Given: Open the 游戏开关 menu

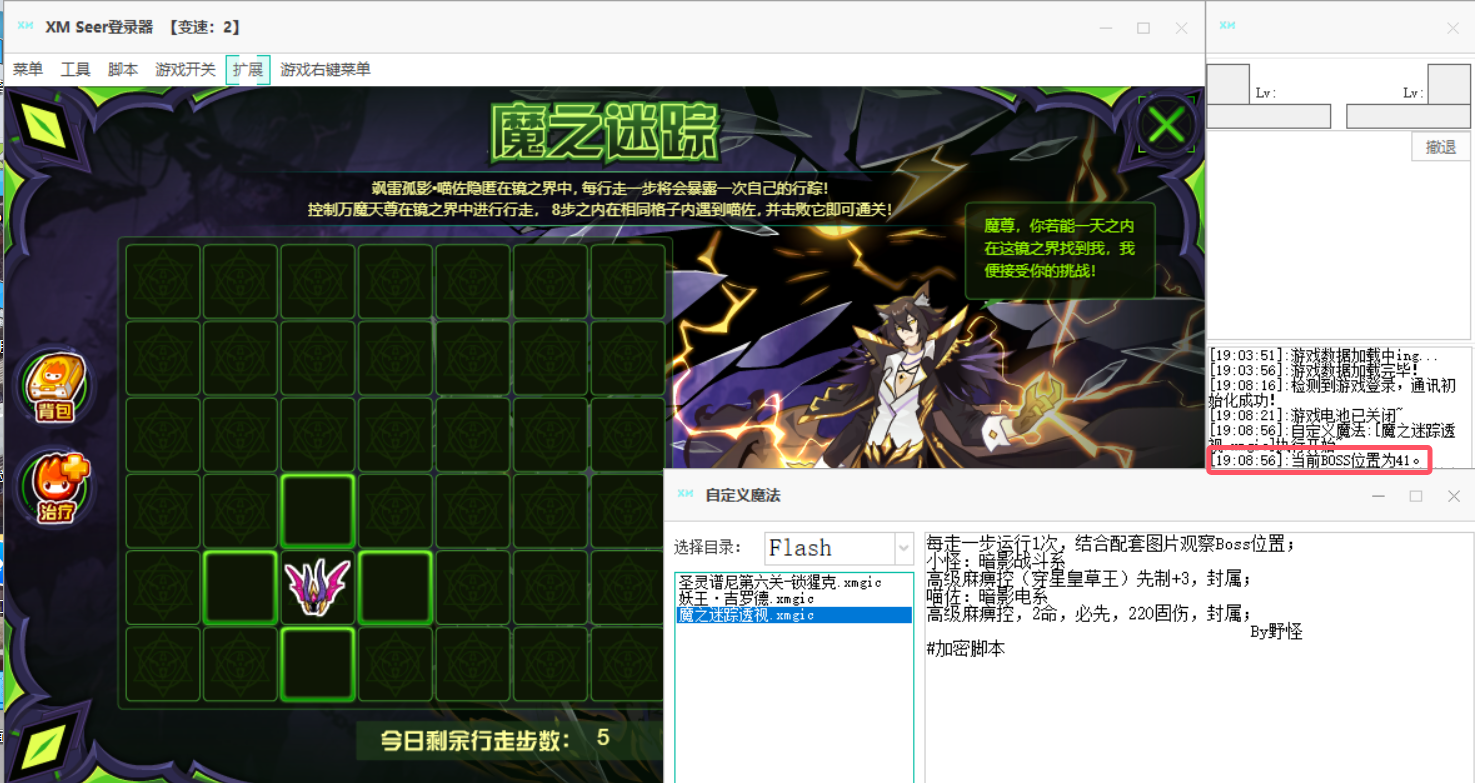Looking at the screenshot, I should coord(185,69).
